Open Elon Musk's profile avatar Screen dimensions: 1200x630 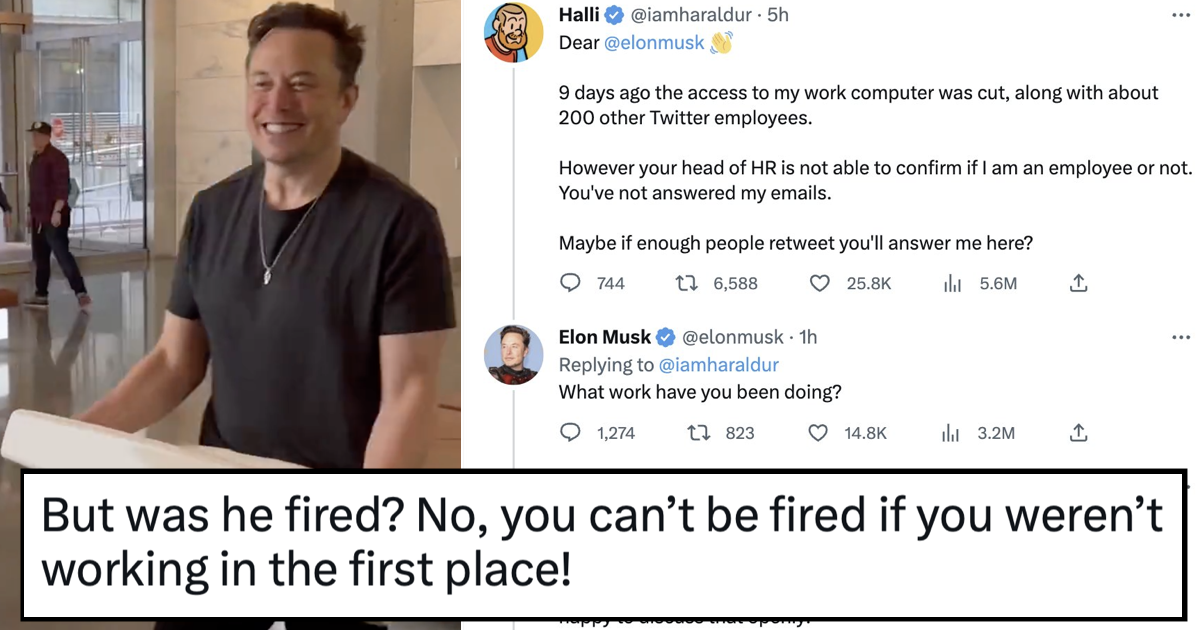click(x=514, y=355)
